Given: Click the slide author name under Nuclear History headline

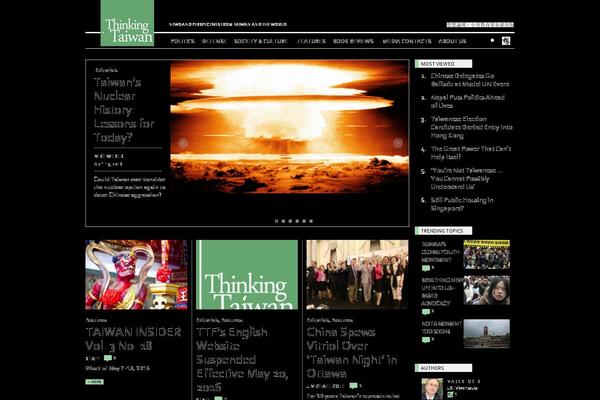Looking at the screenshot, I should pos(109,156).
